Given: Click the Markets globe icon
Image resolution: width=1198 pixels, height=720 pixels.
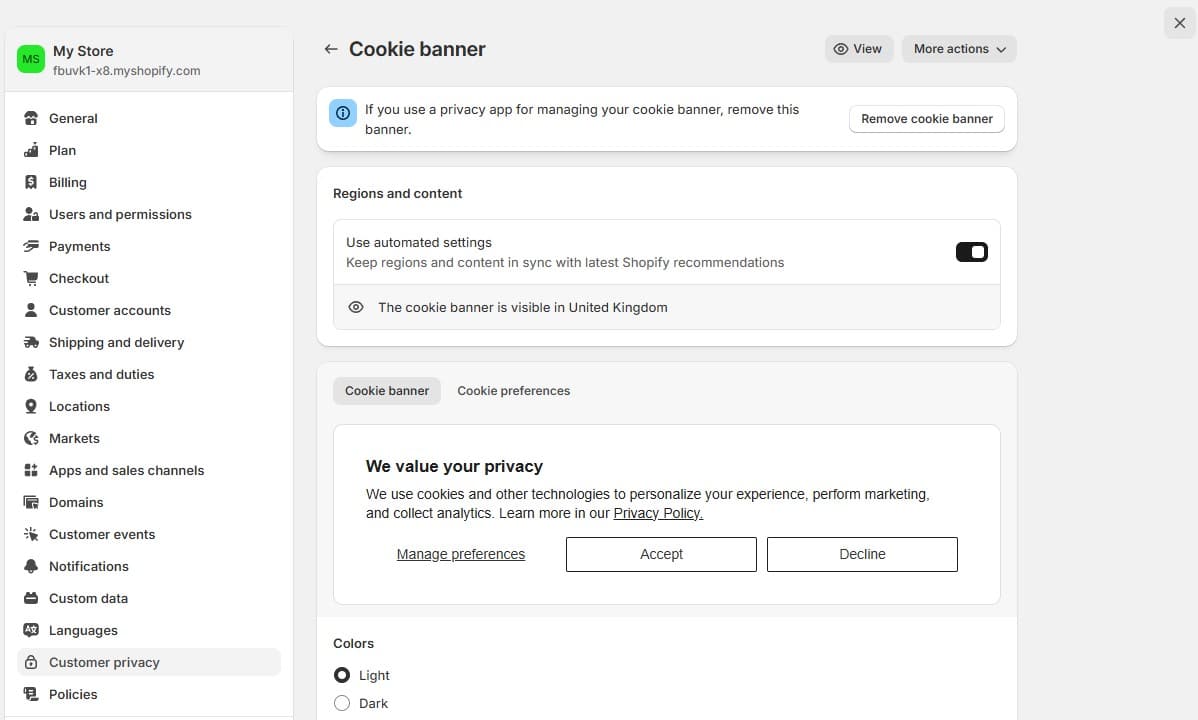Looking at the screenshot, I should [31, 438].
